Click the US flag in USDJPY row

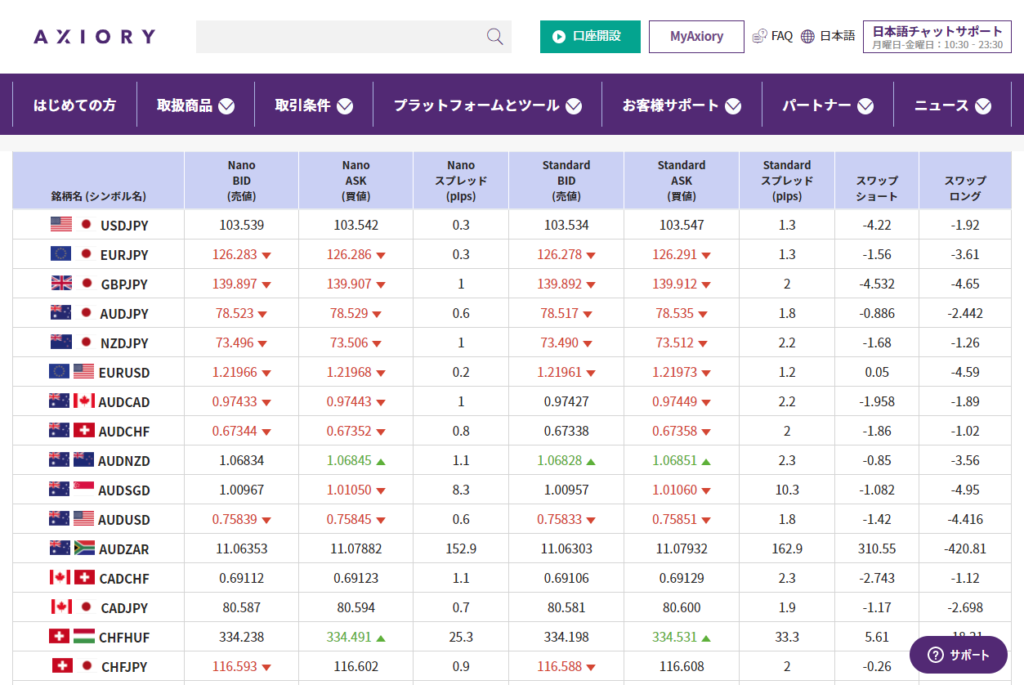61,225
